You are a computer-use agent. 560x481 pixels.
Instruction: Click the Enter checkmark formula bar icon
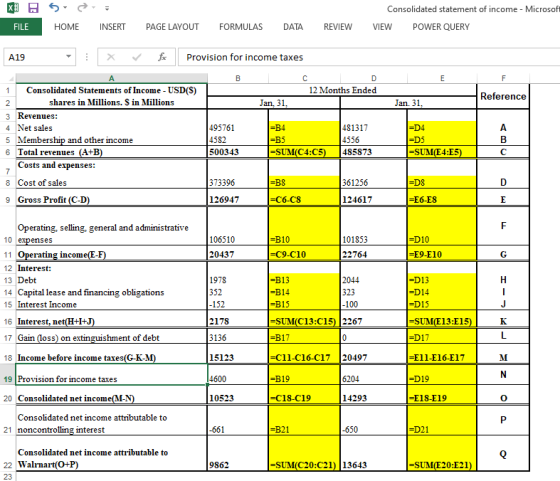[136, 57]
